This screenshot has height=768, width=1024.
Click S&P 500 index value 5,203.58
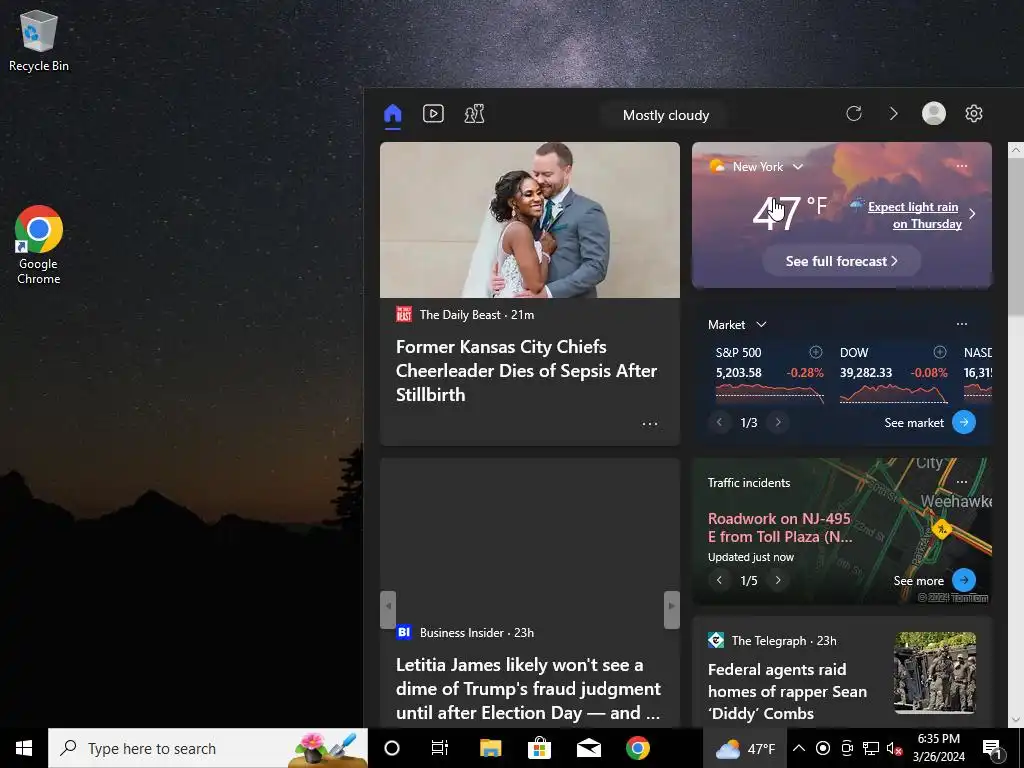739,373
